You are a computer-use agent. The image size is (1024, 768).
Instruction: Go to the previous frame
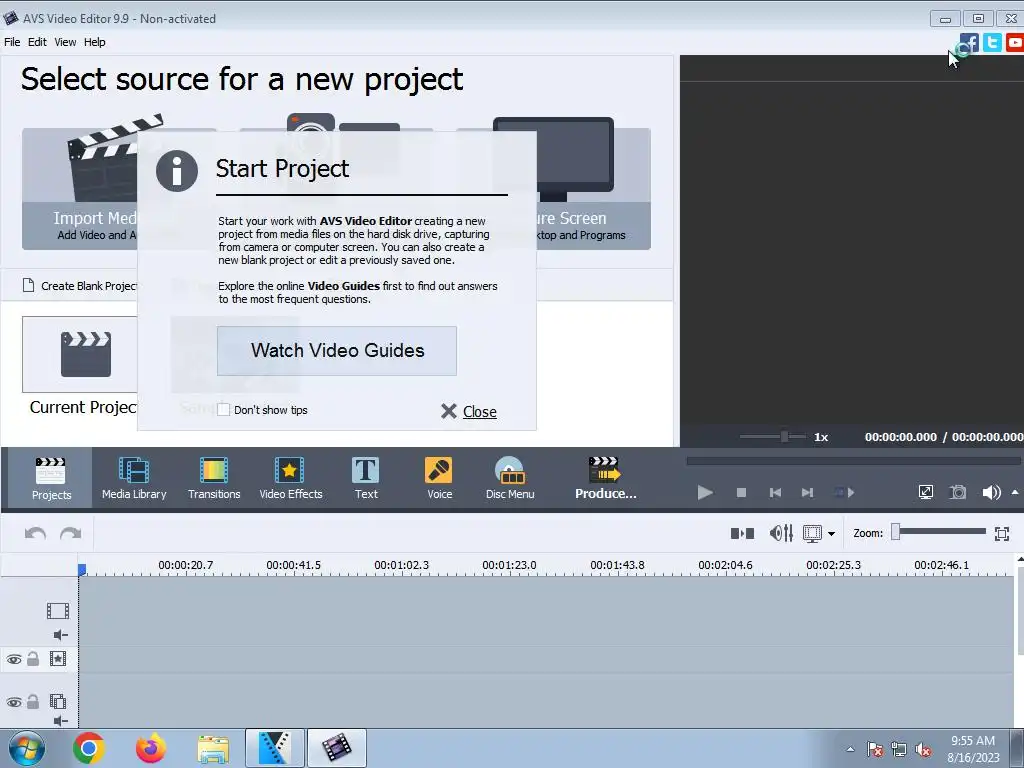pyautogui.click(x=775, y=492)
